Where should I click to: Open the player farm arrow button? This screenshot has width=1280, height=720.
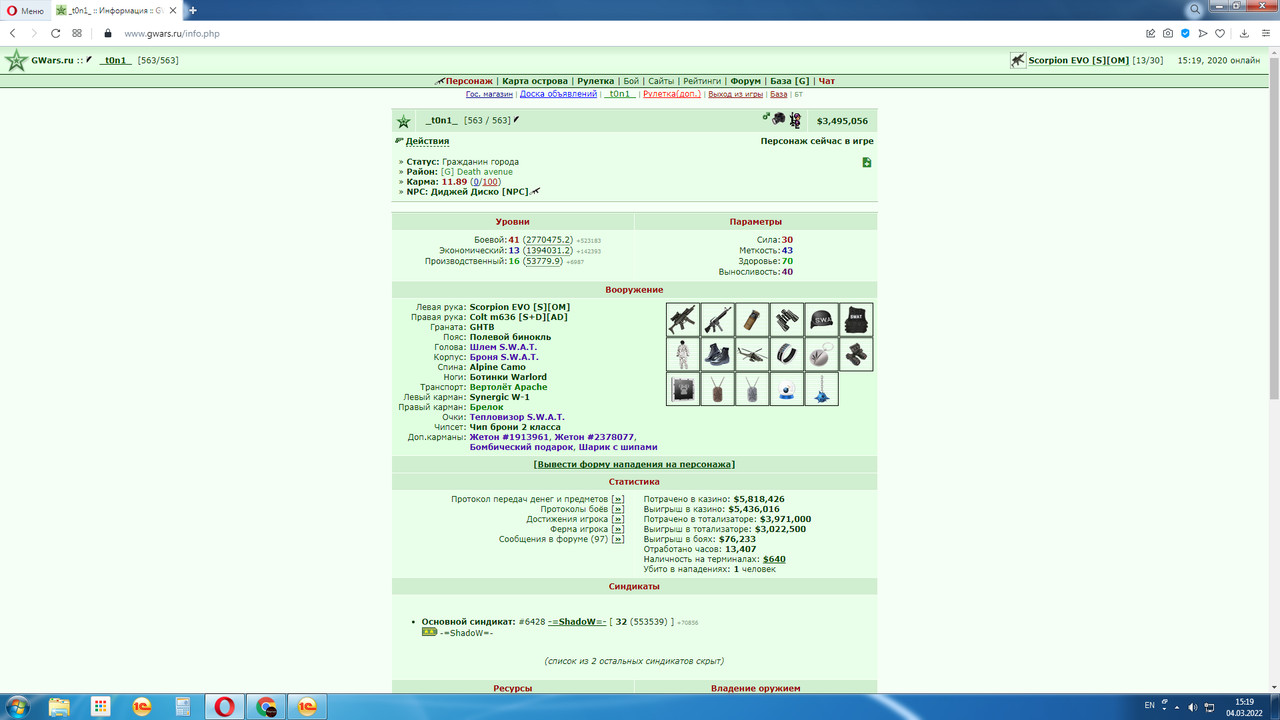coord(618,529)
